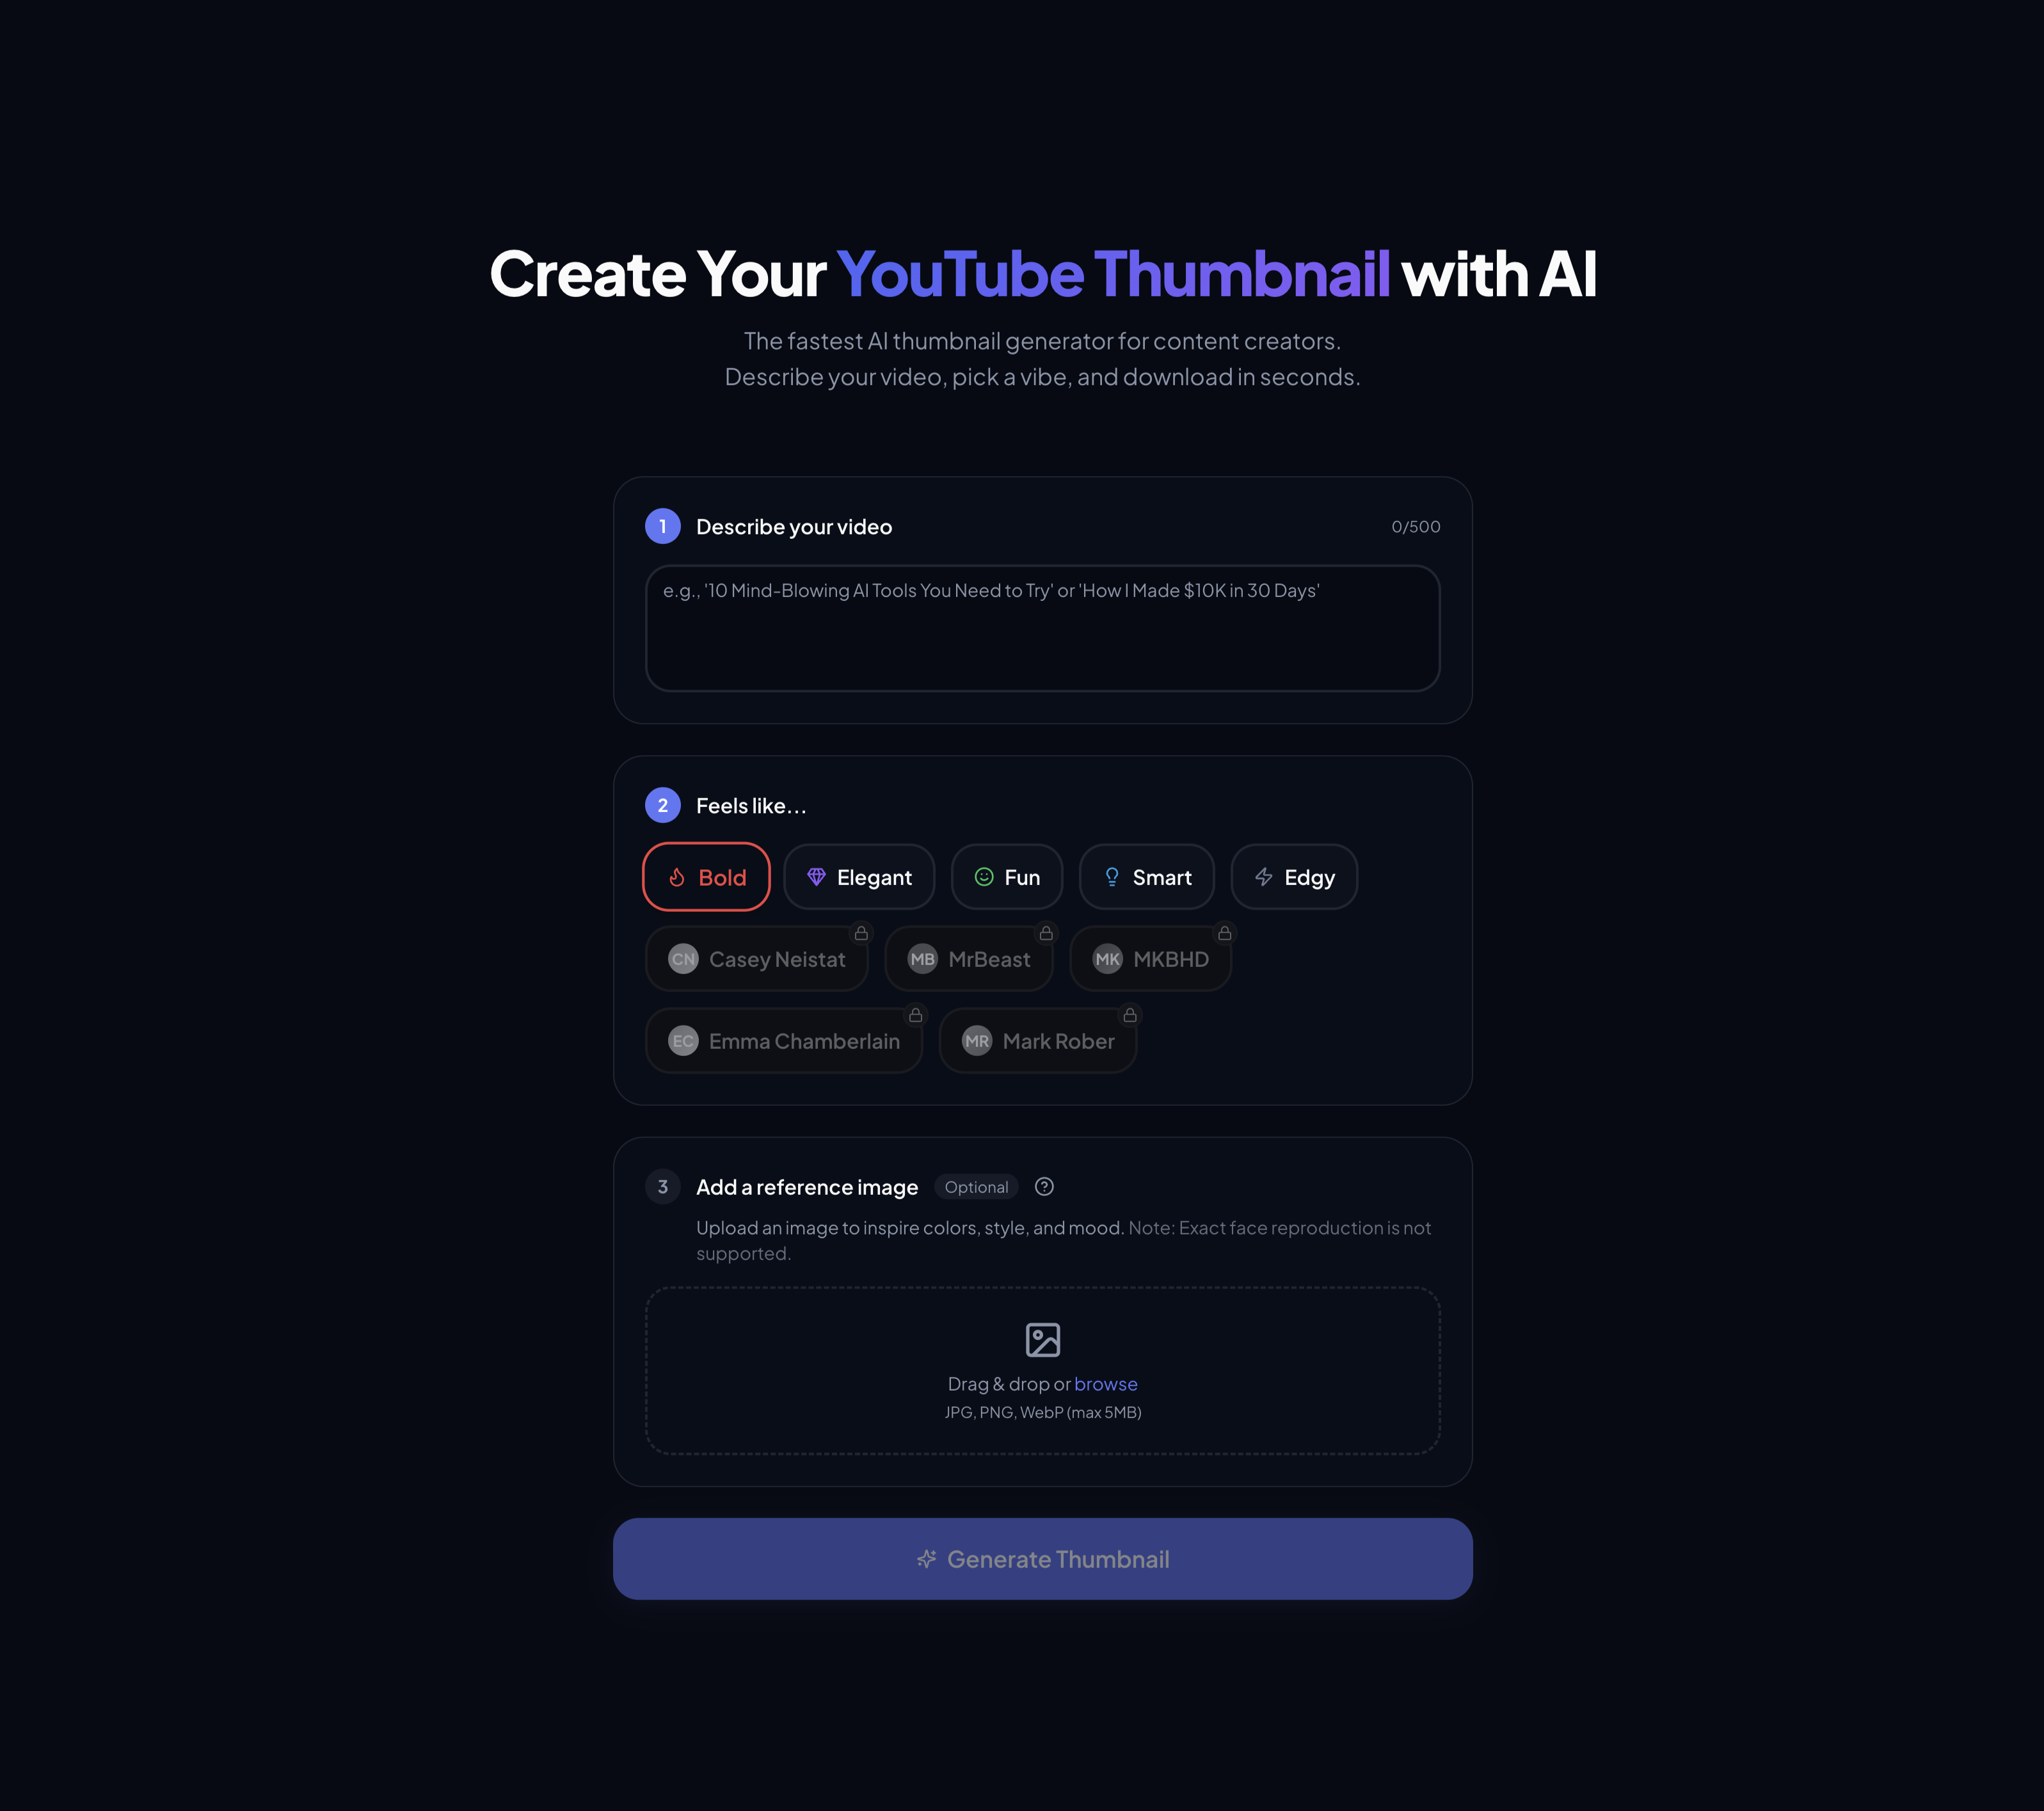Select the Mark Rober creator style
The image size is (2044, 1811).
coord(1038,1041)
